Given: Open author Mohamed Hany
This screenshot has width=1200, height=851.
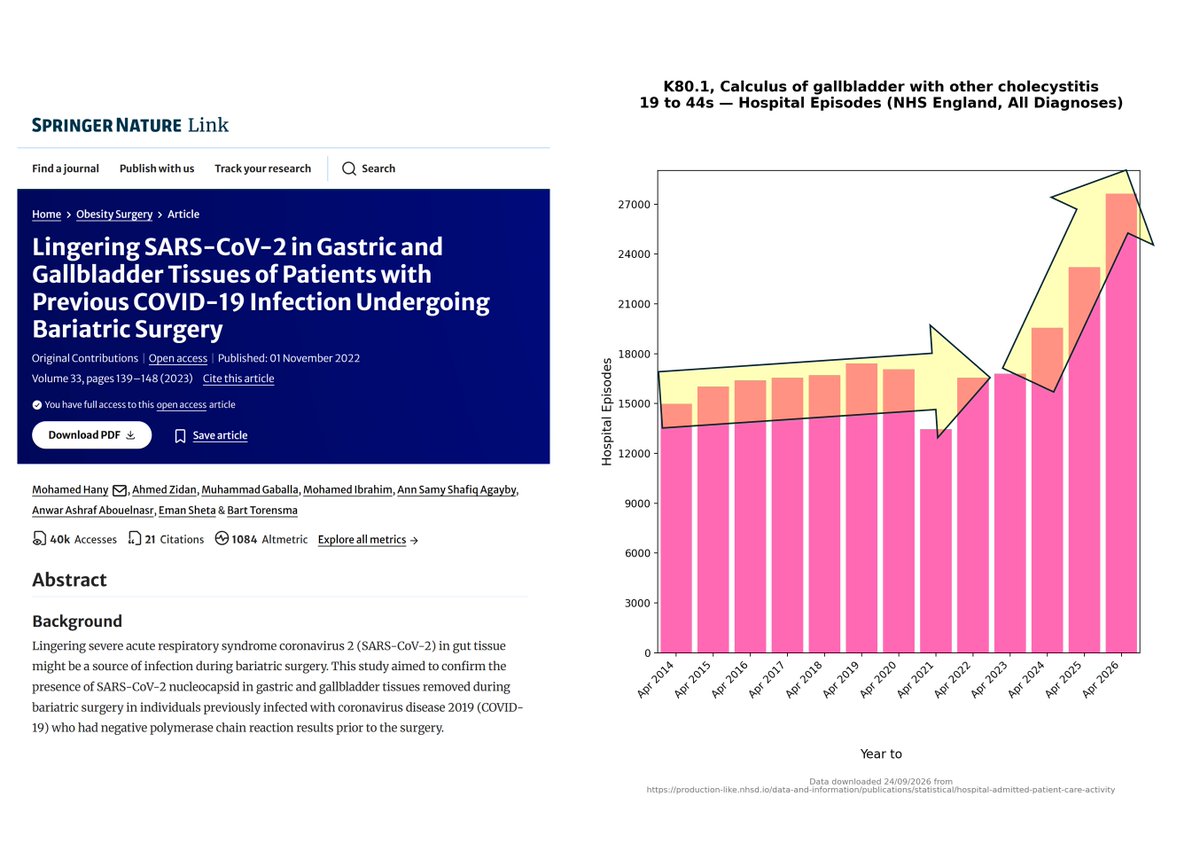Looking at the screenshot, I should pyautogui.click(x=71, y=490).
